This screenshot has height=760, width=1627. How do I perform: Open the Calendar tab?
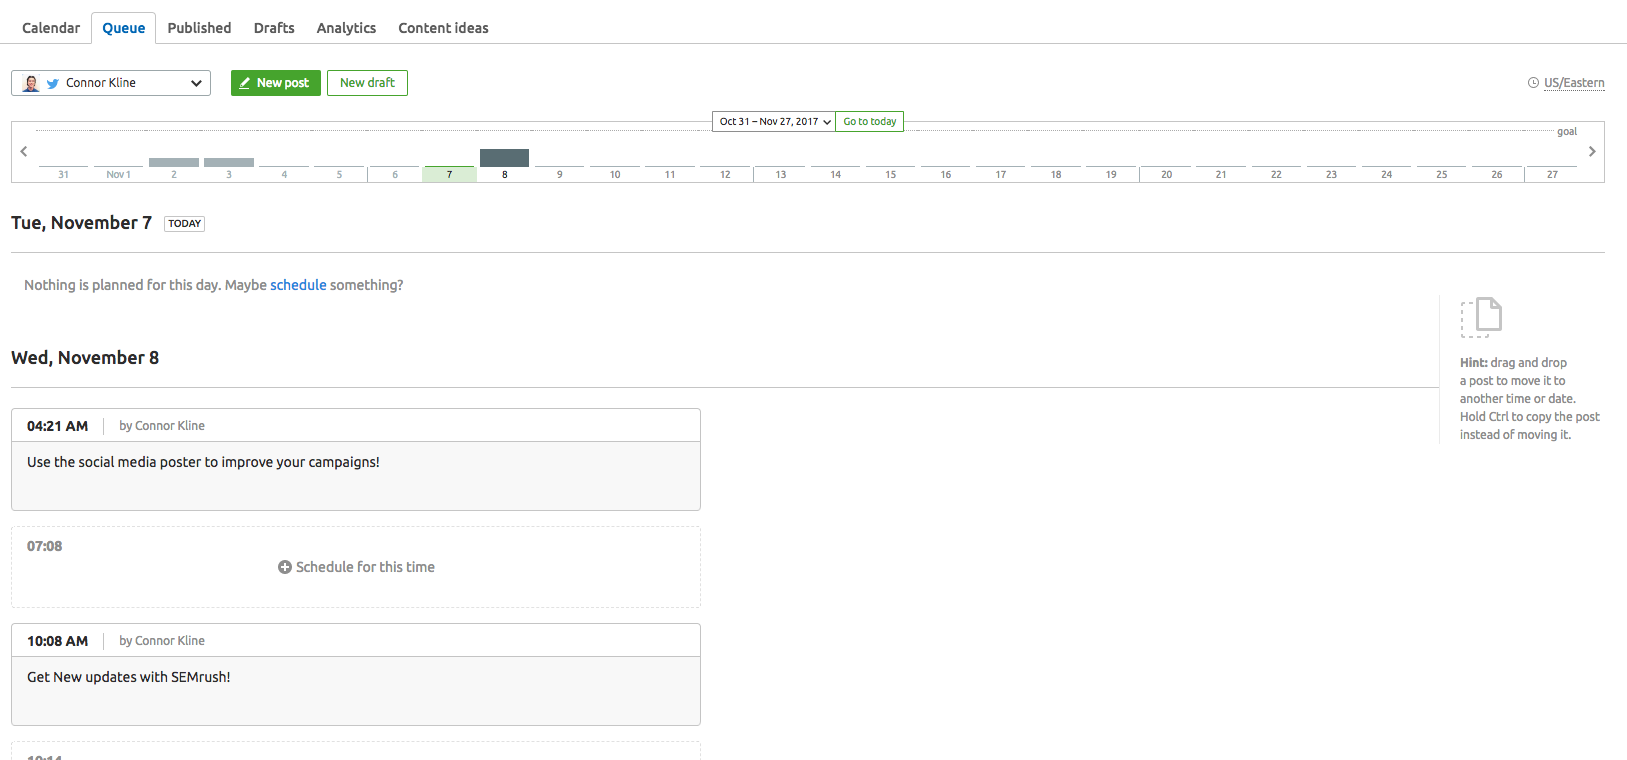(51, 28)
